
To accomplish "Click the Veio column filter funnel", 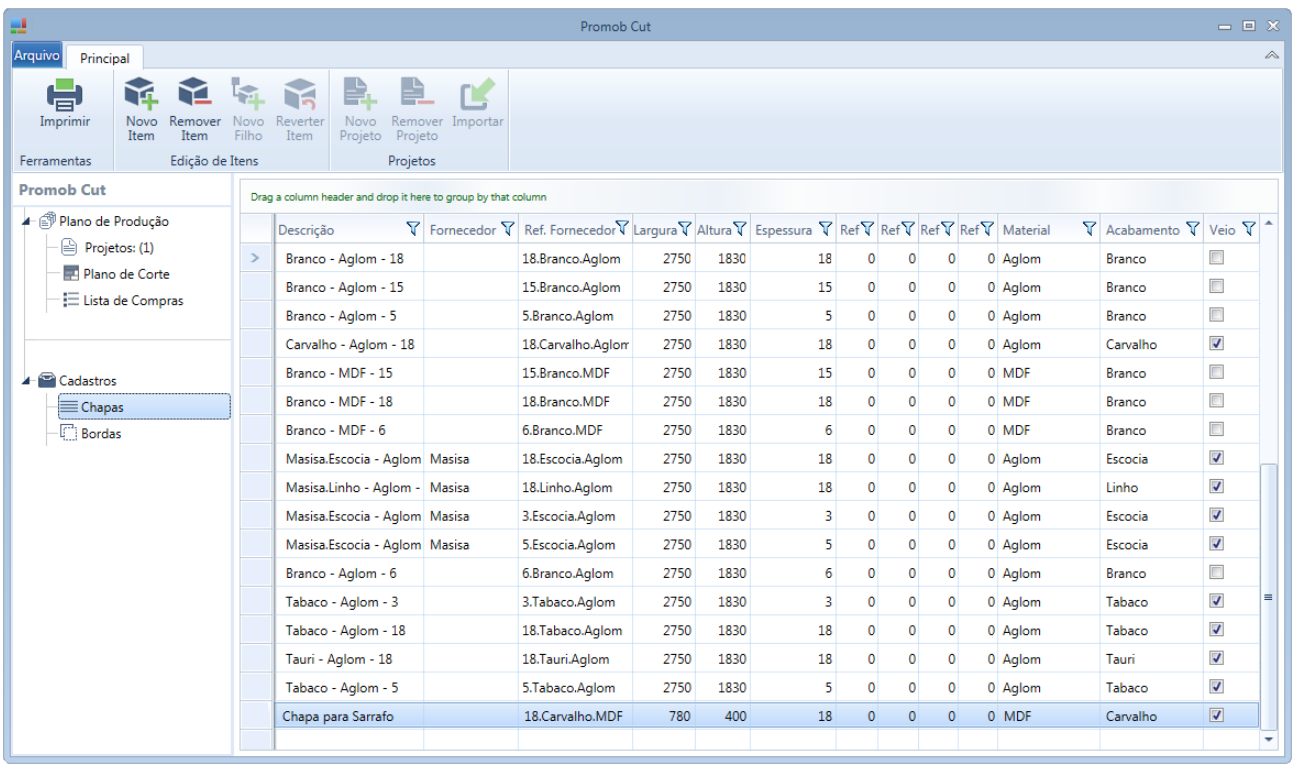I will pyautogui.click(x=1248, y=229).
